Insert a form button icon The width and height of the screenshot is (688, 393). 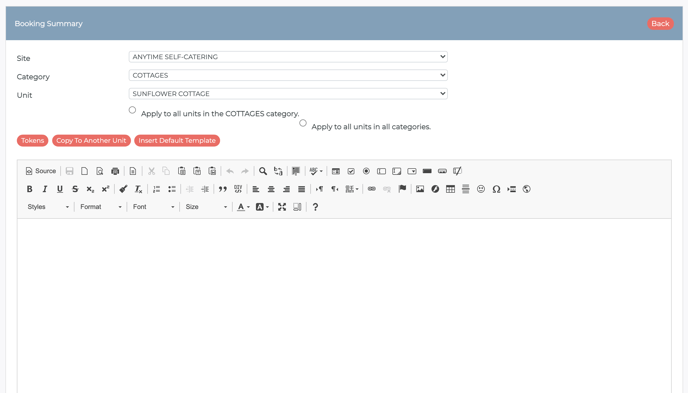click(x=427, y=171)
